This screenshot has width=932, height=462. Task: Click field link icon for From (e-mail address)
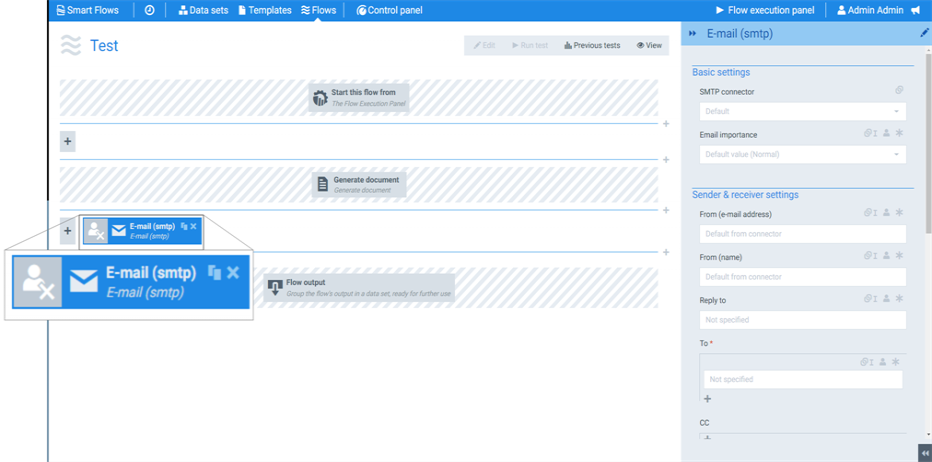pos(870,212)
